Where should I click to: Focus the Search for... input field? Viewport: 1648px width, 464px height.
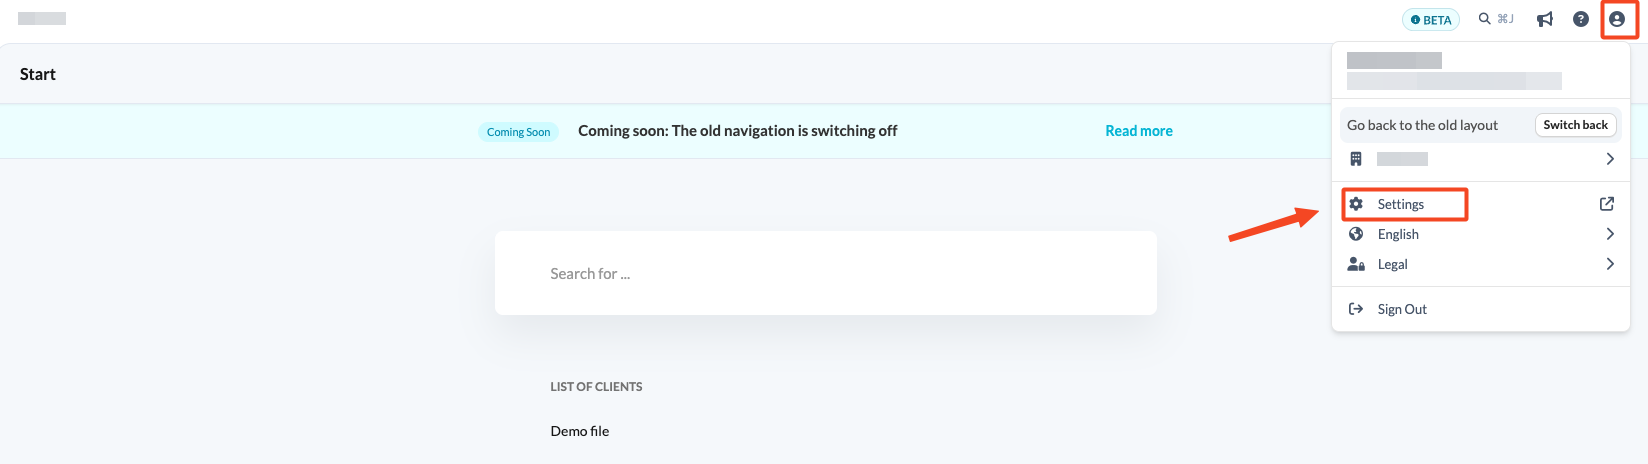point(826,273)
